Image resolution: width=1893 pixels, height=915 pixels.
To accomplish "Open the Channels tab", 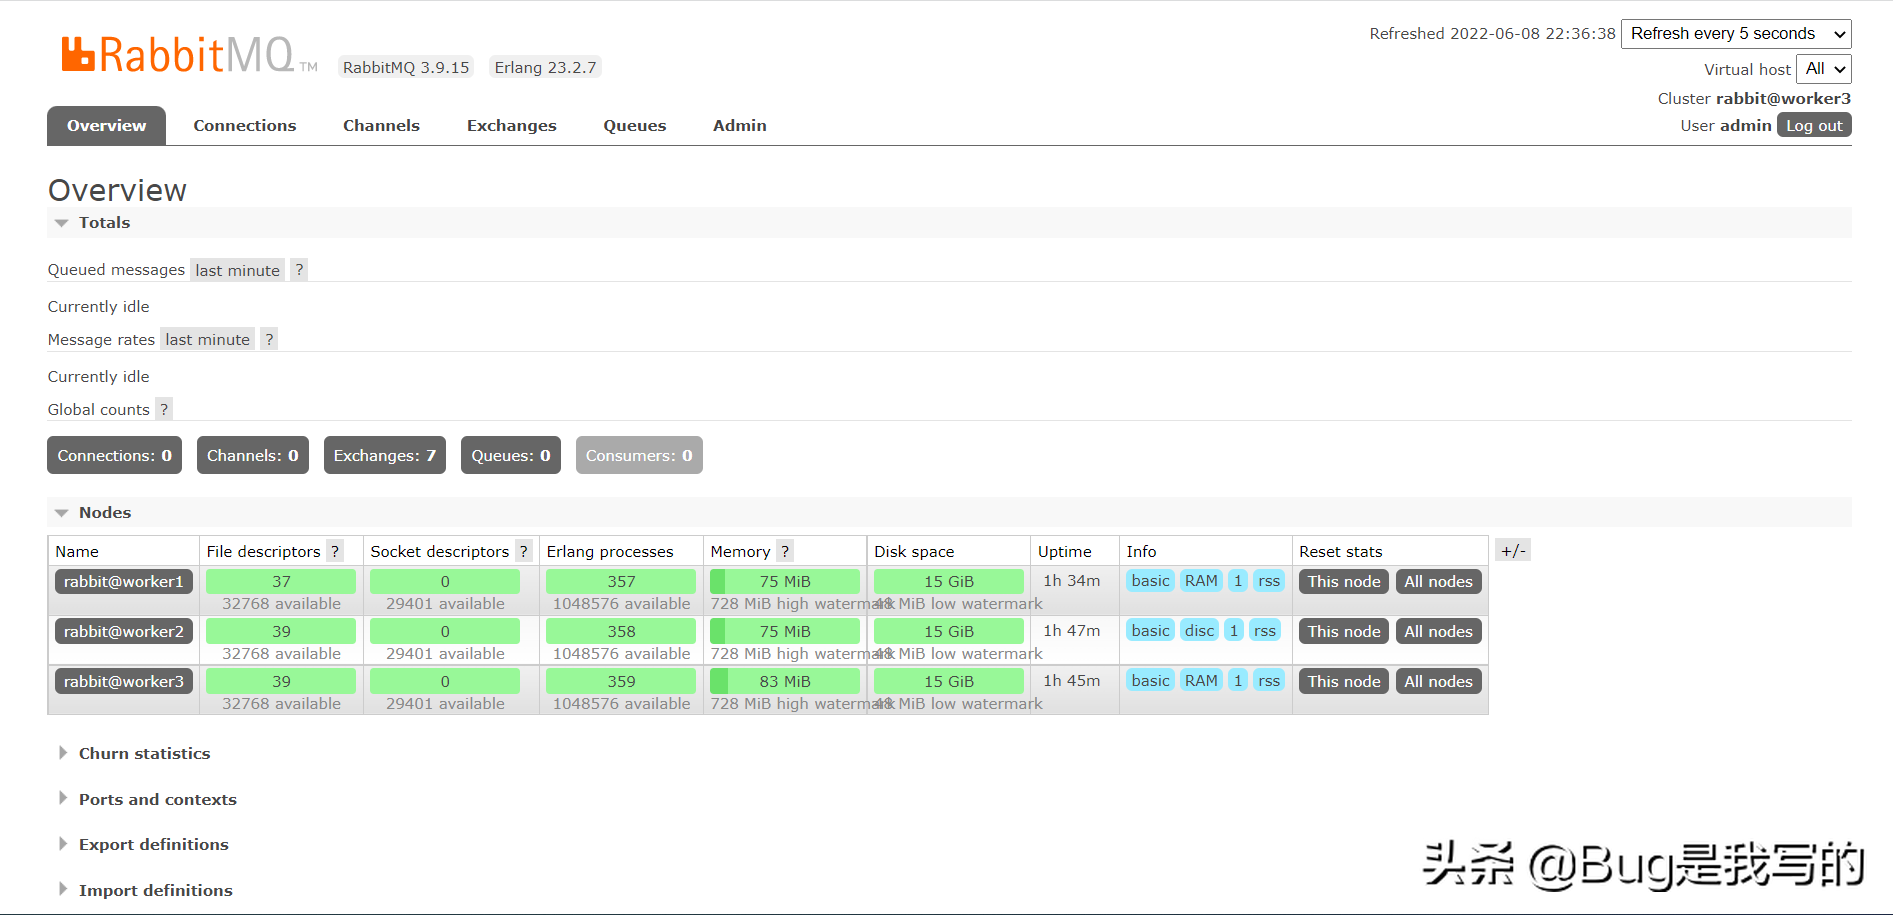I will [381, 126].
